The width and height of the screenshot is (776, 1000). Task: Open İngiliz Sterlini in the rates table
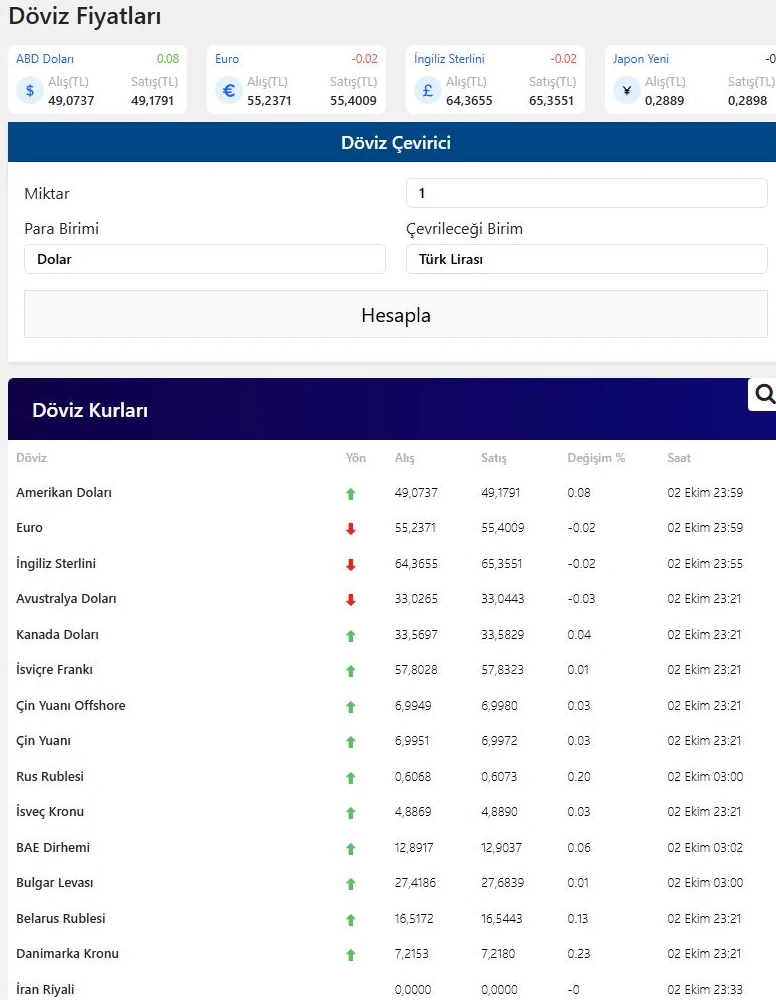coord(56,563)
